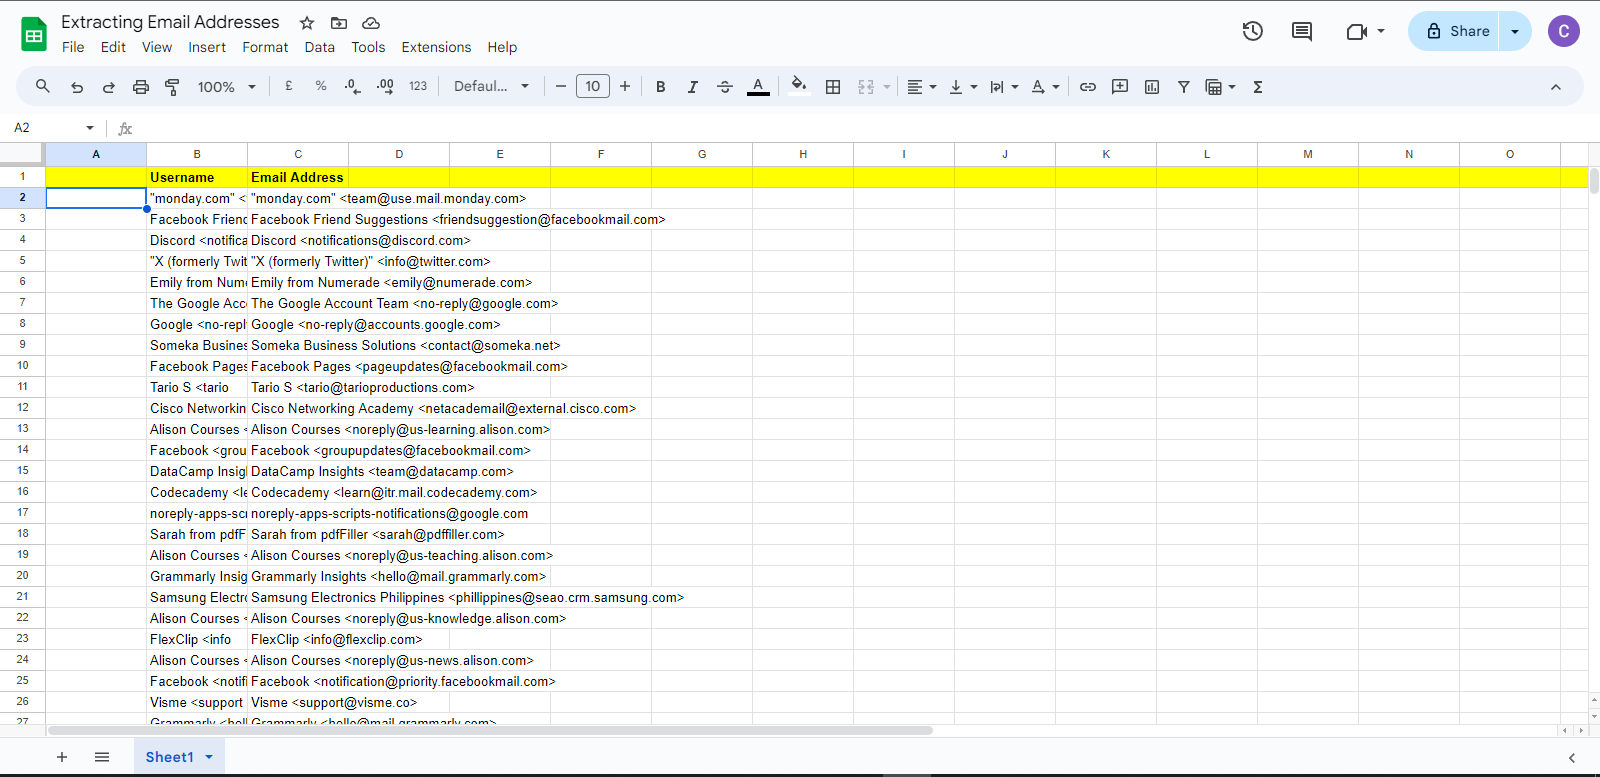
Task: Activate the paint format tool
Action: click(172, 87)
